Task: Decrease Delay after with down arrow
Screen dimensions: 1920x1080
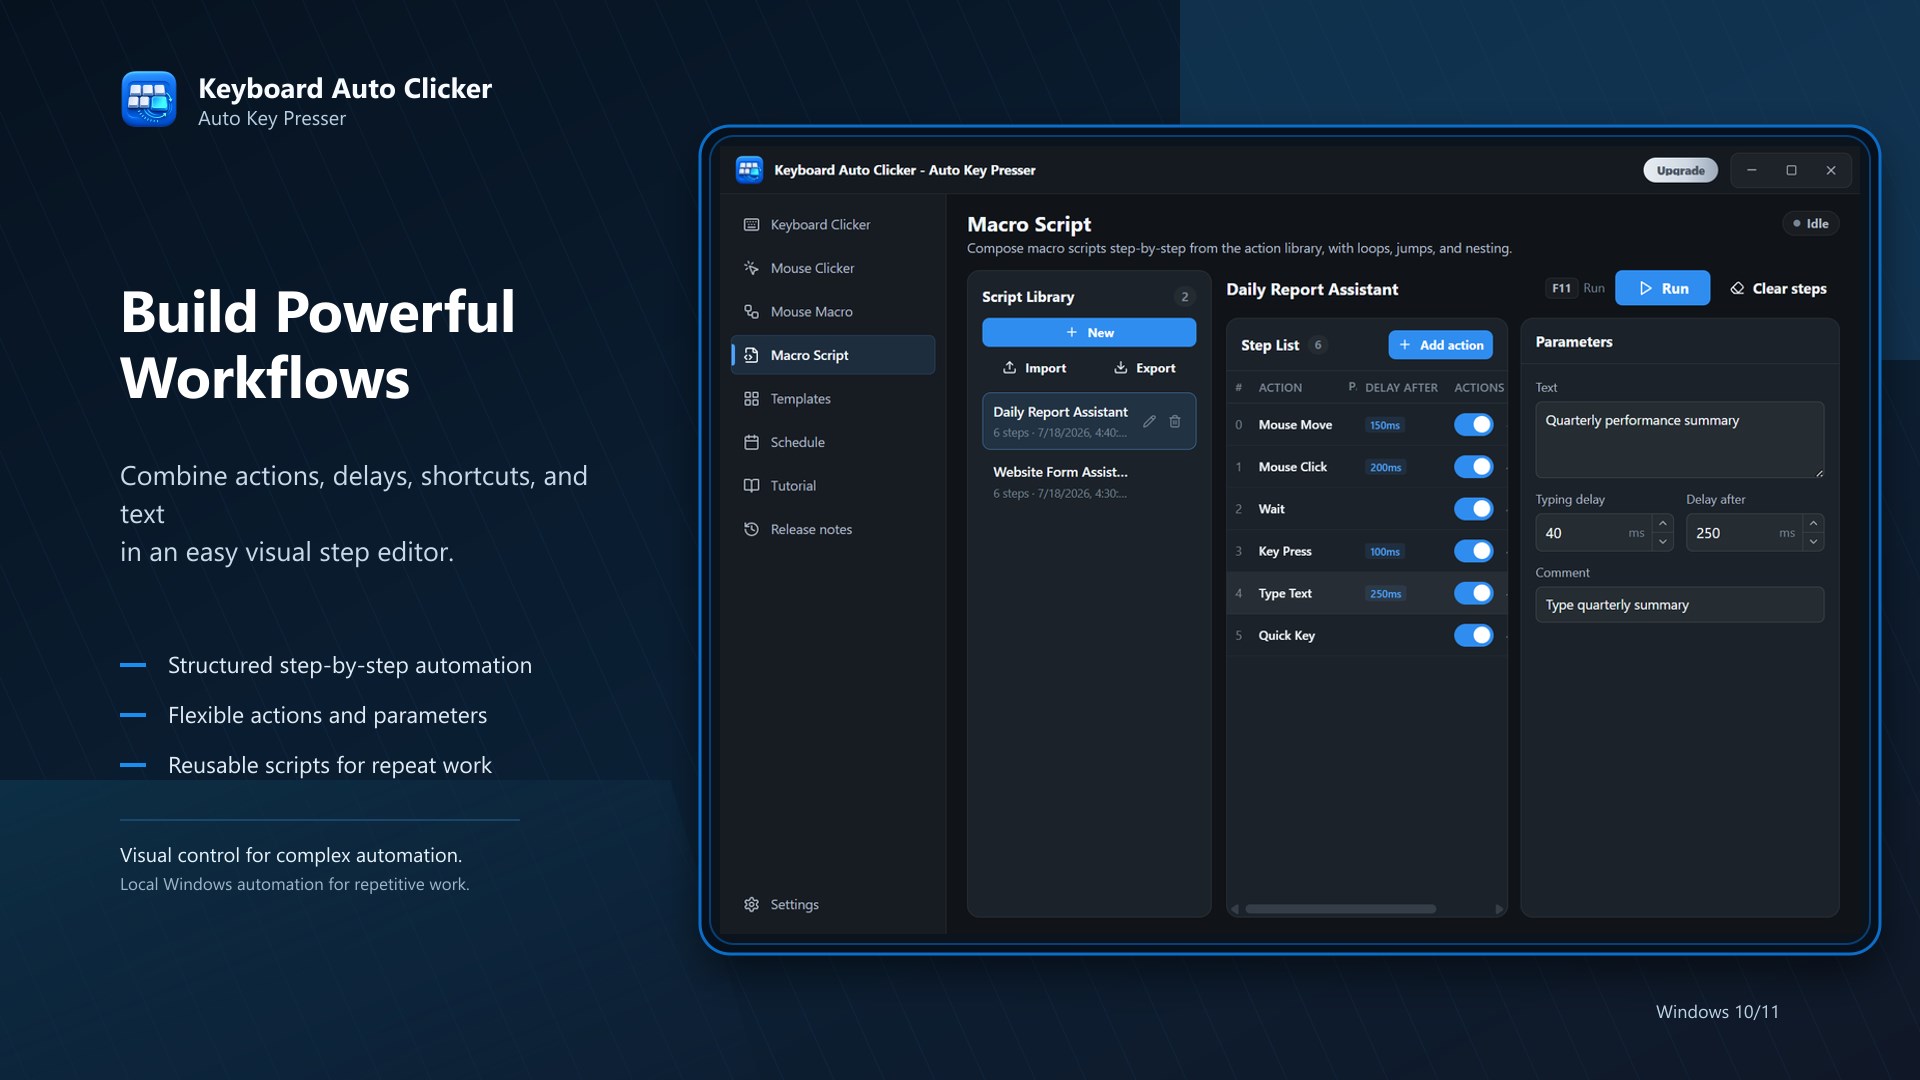Action: (x=1813, y=542)
